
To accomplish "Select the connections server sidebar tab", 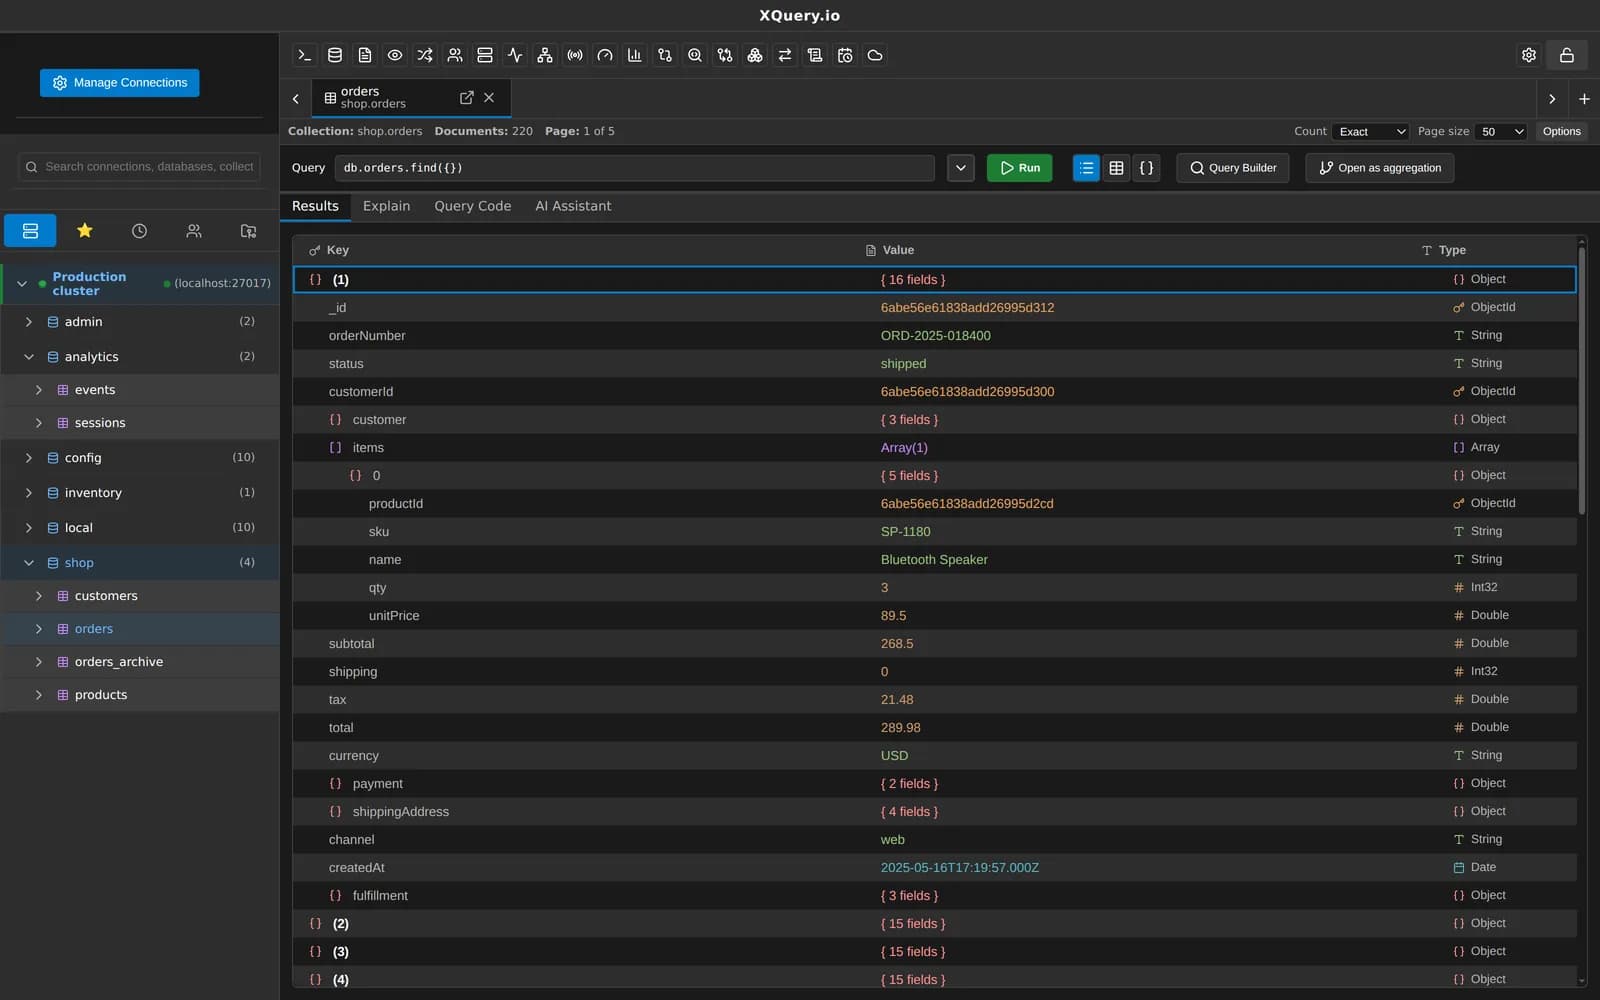I will tap(30, 231).
